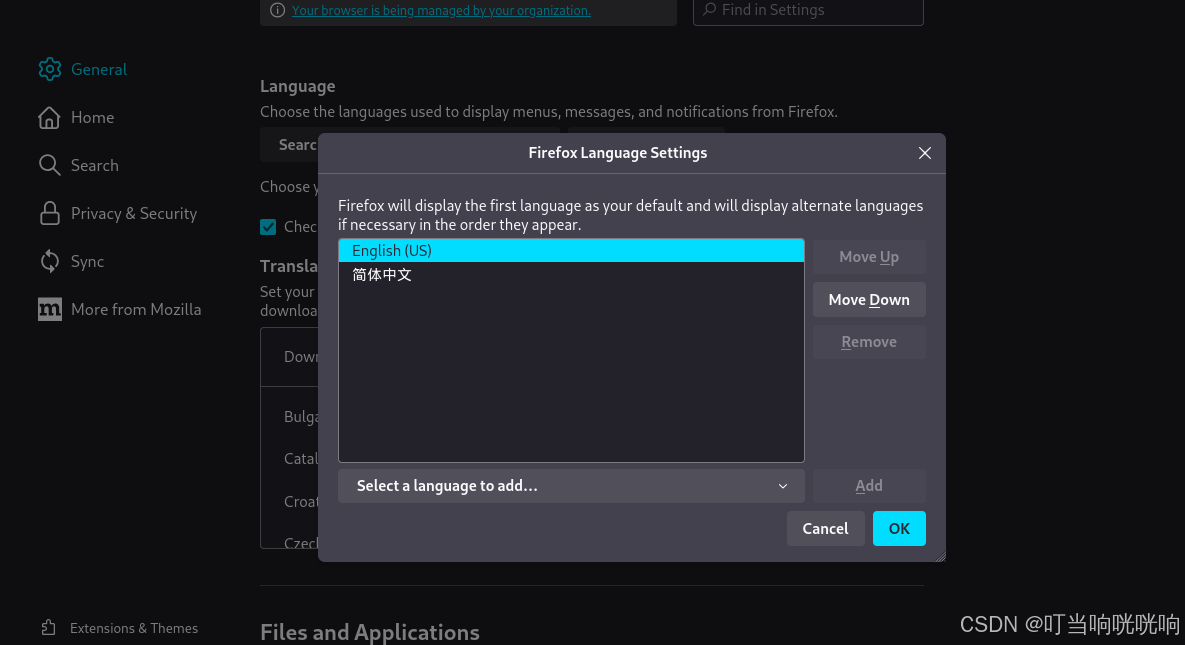
Task: Click the 'Files and Applications' heading
Action: (370, 631)
